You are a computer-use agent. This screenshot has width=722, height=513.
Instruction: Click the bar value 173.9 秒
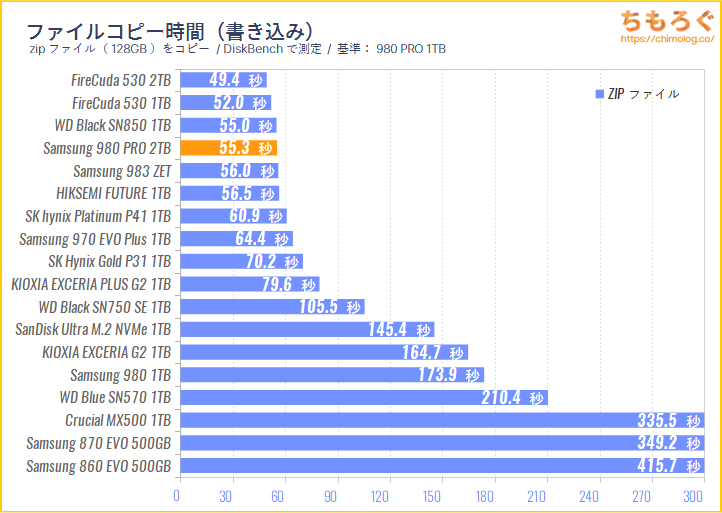point(449,375)
